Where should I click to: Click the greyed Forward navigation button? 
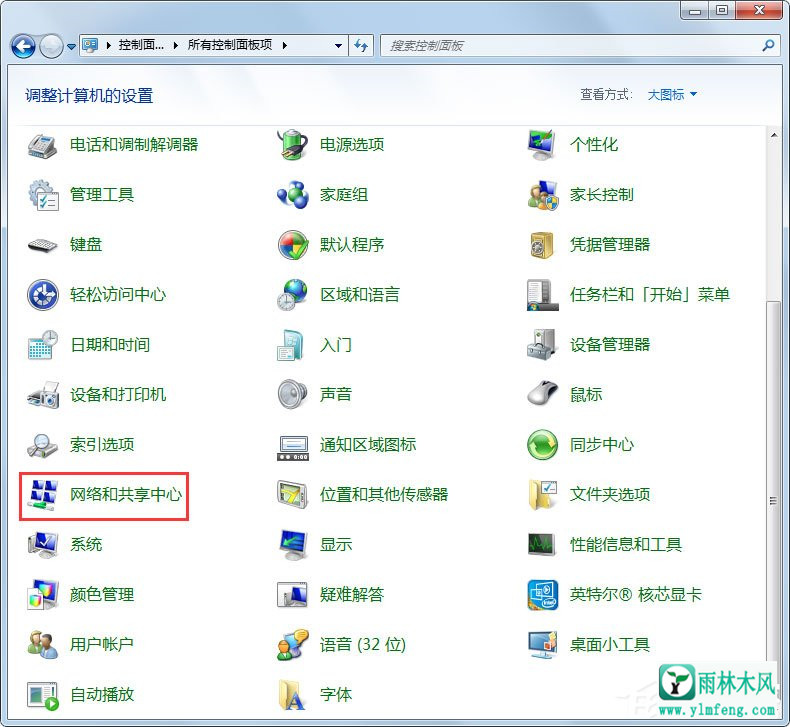(51, 46)
